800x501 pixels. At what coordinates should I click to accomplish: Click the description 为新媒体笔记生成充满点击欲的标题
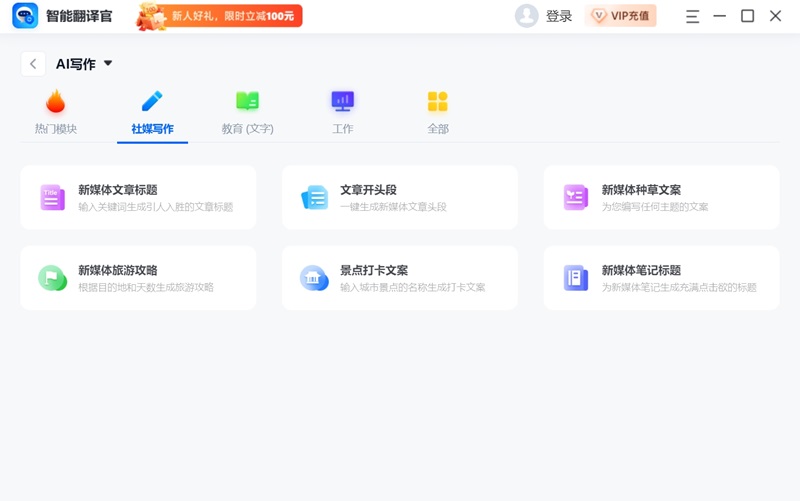(x=679, y=287)
